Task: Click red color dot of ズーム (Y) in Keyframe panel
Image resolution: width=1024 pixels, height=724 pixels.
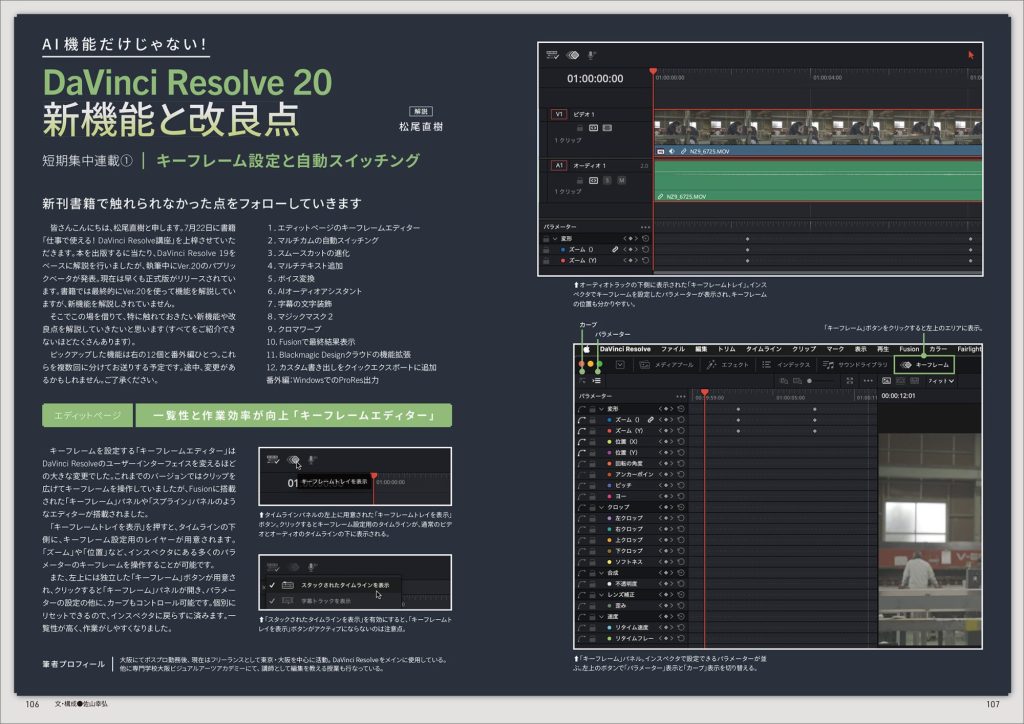Action: click(x=609, y=431)
